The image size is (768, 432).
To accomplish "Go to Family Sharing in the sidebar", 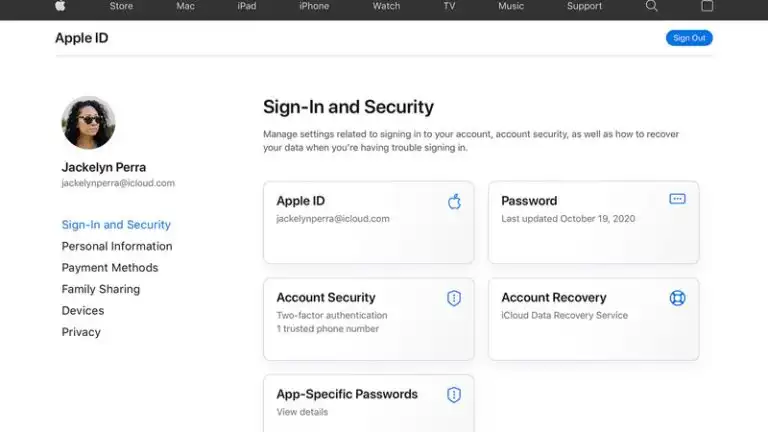I will tap(101, 289).
